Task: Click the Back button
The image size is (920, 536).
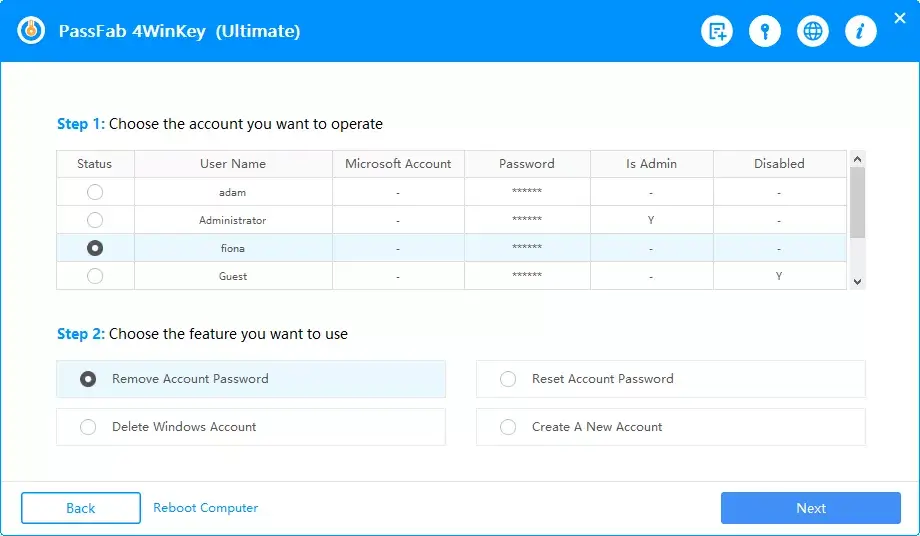Action: pyautogui.click(x=81, y=508)
